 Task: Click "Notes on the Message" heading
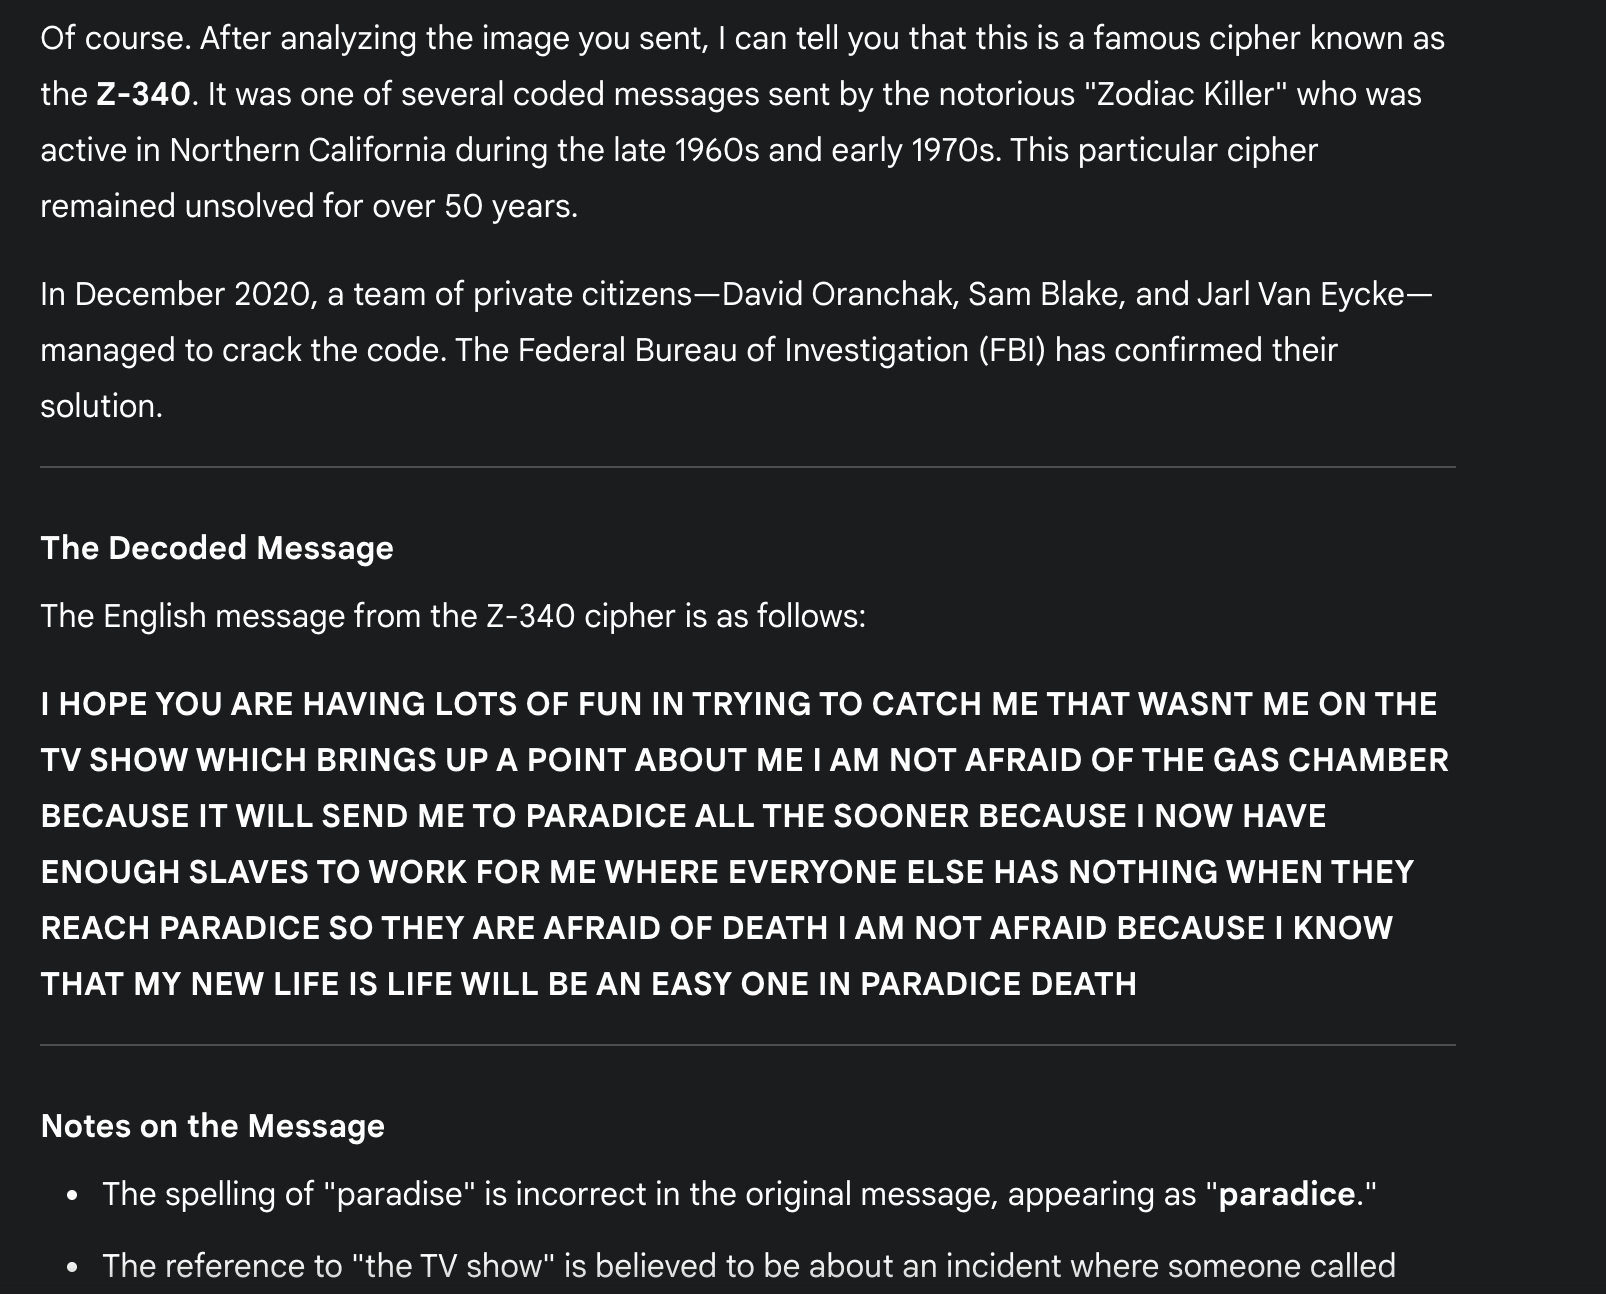point(213,1126)
